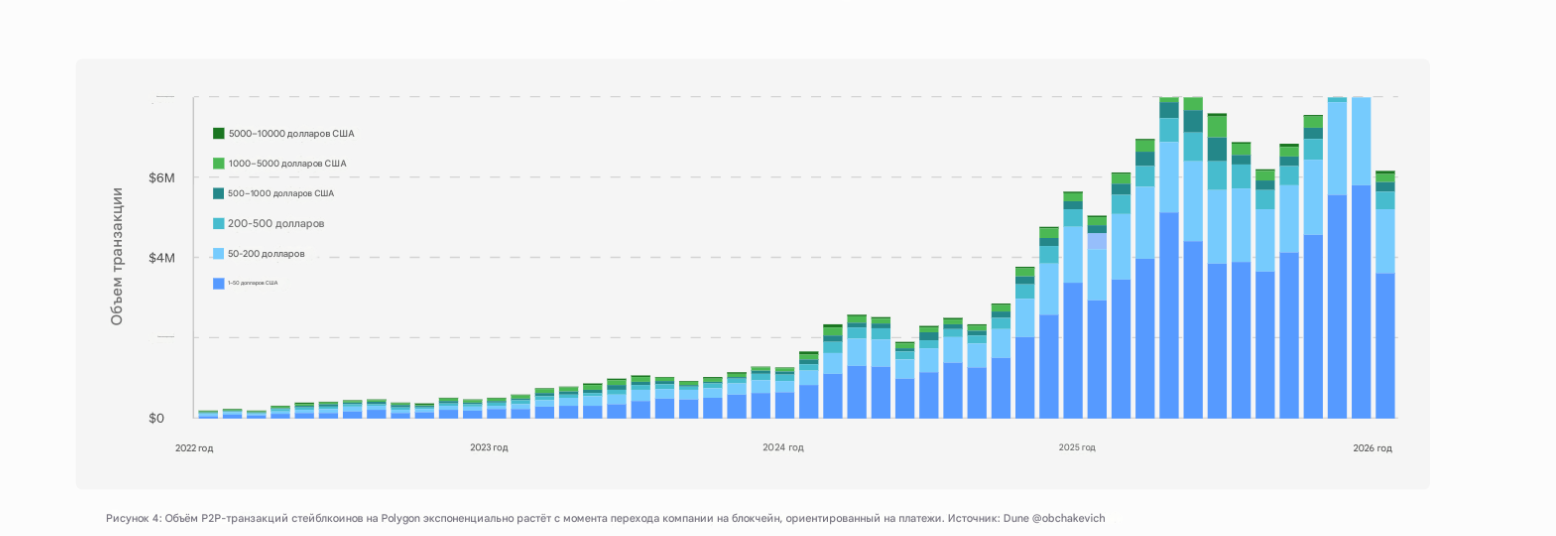Click the '50–200 долларов' legend text

pos(266,254)
